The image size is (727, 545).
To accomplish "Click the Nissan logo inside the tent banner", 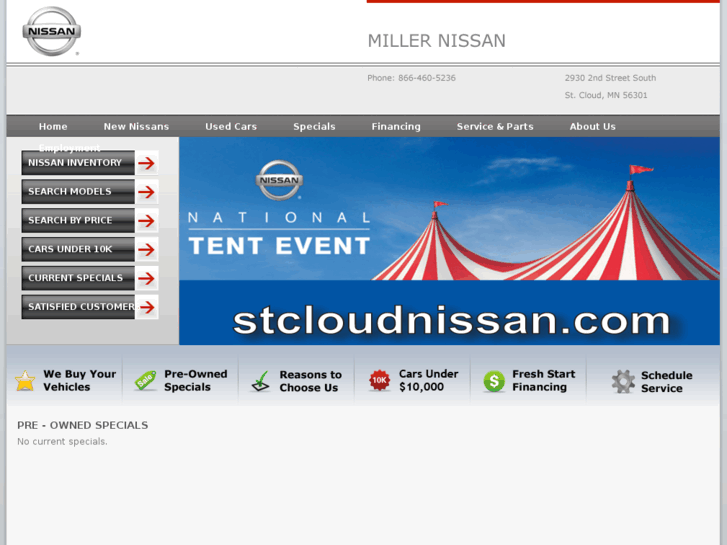I will coord(279,180).
